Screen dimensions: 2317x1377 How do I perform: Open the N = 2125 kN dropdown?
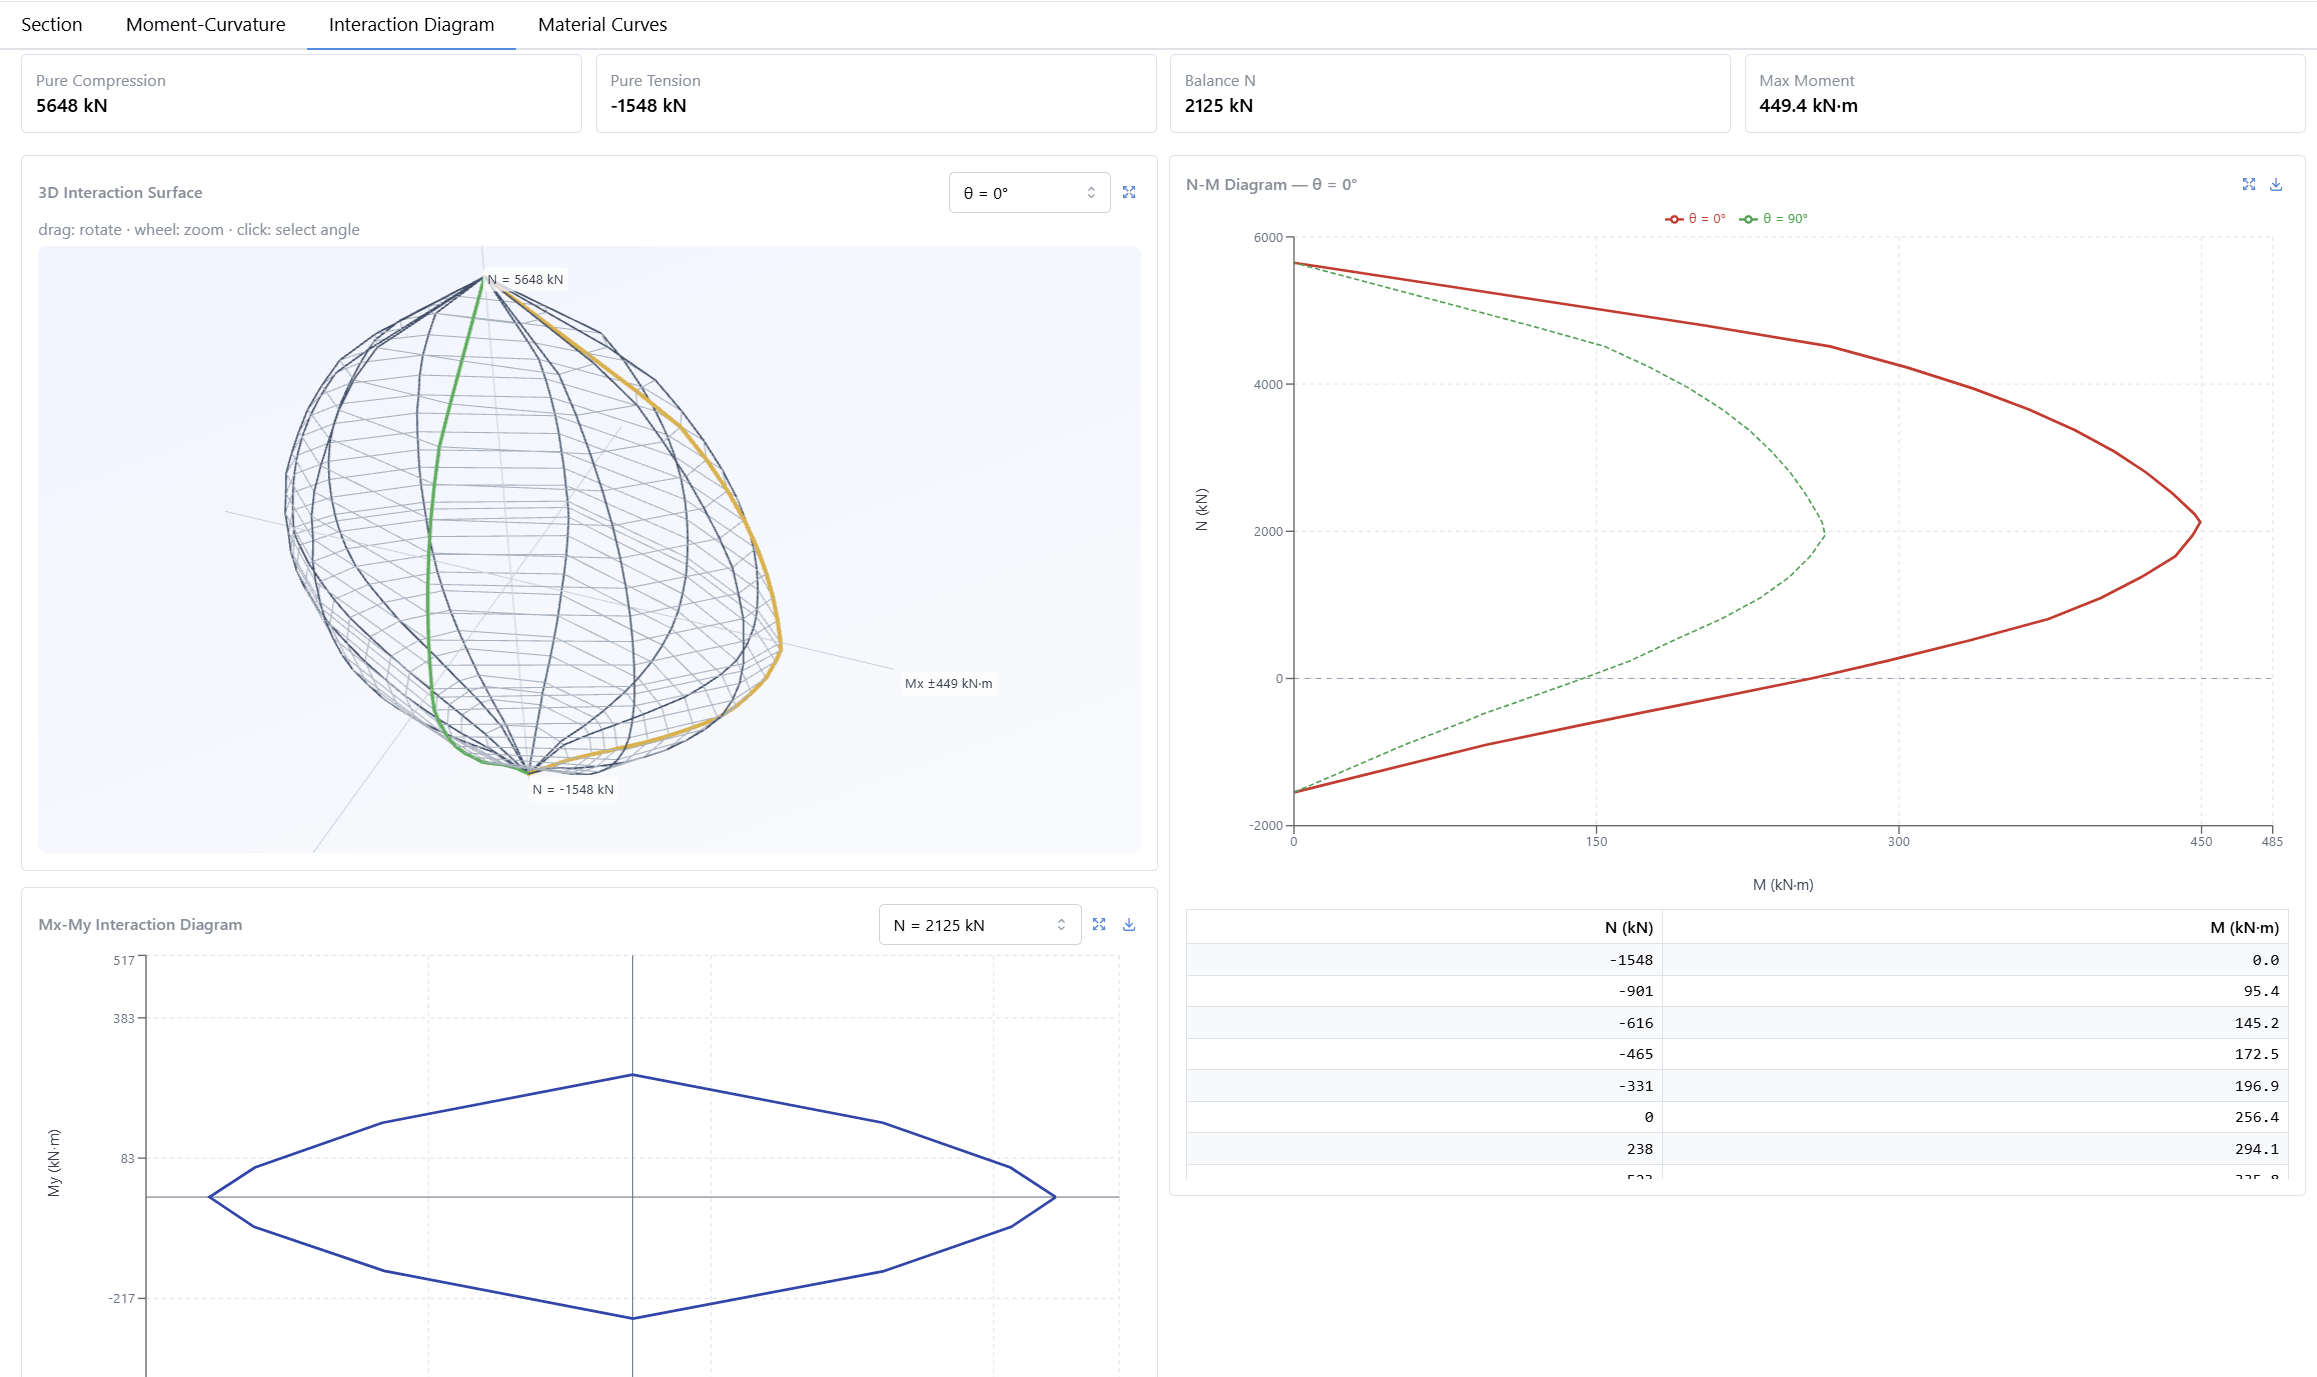click(980, 925)
